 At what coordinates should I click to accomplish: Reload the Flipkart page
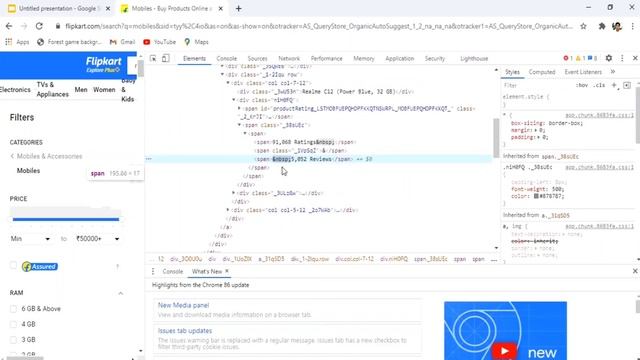39,26
